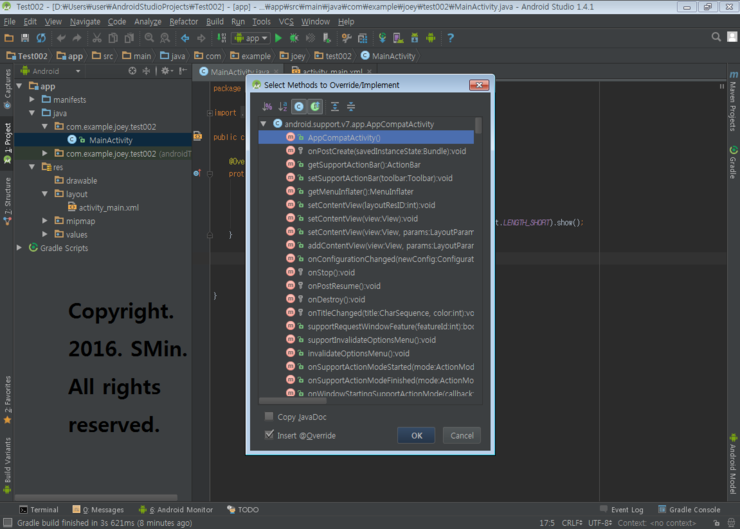
Task: Click the SDK Manager icon
Action: (414, 38)
